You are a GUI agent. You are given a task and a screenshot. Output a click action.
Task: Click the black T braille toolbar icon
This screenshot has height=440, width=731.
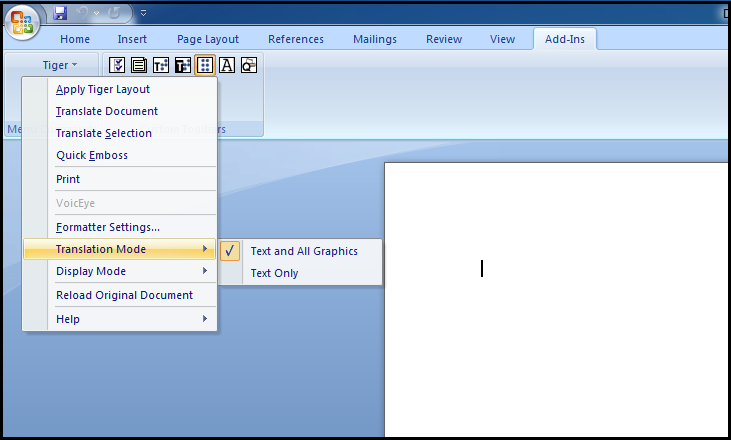[183, 65]
